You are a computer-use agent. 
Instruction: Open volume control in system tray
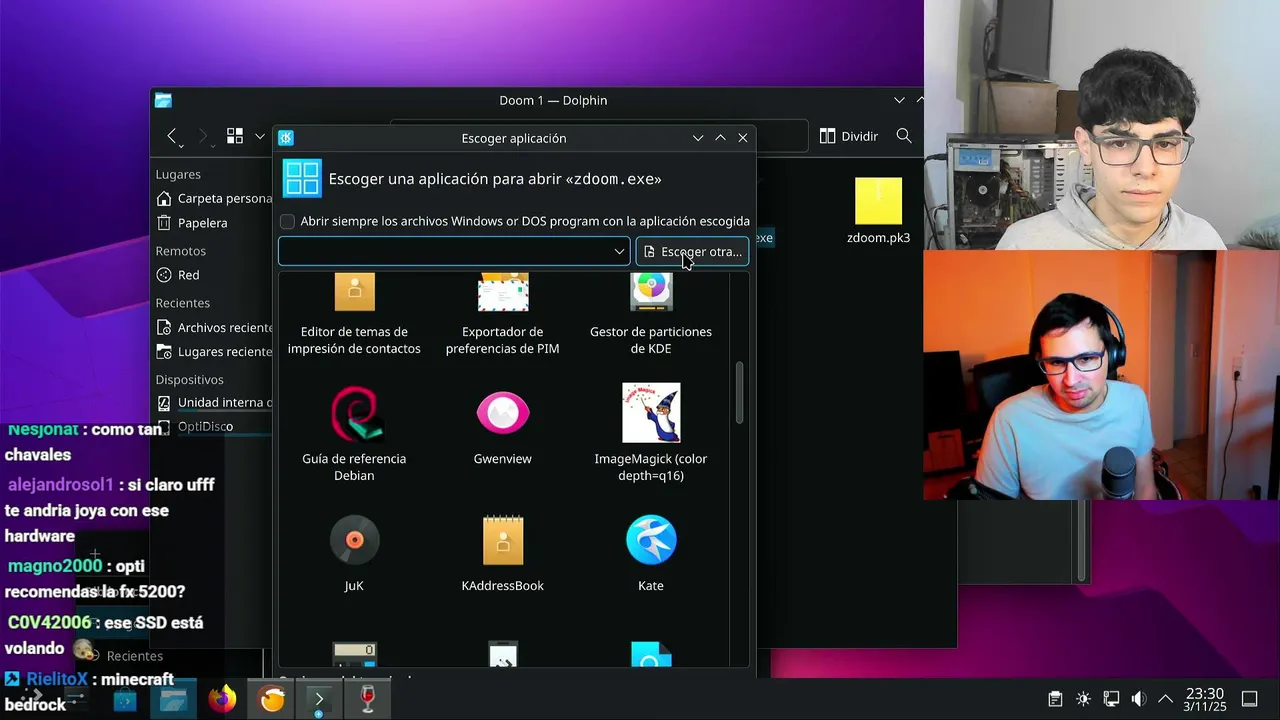pyautogui.click(x=1138, y=699)
